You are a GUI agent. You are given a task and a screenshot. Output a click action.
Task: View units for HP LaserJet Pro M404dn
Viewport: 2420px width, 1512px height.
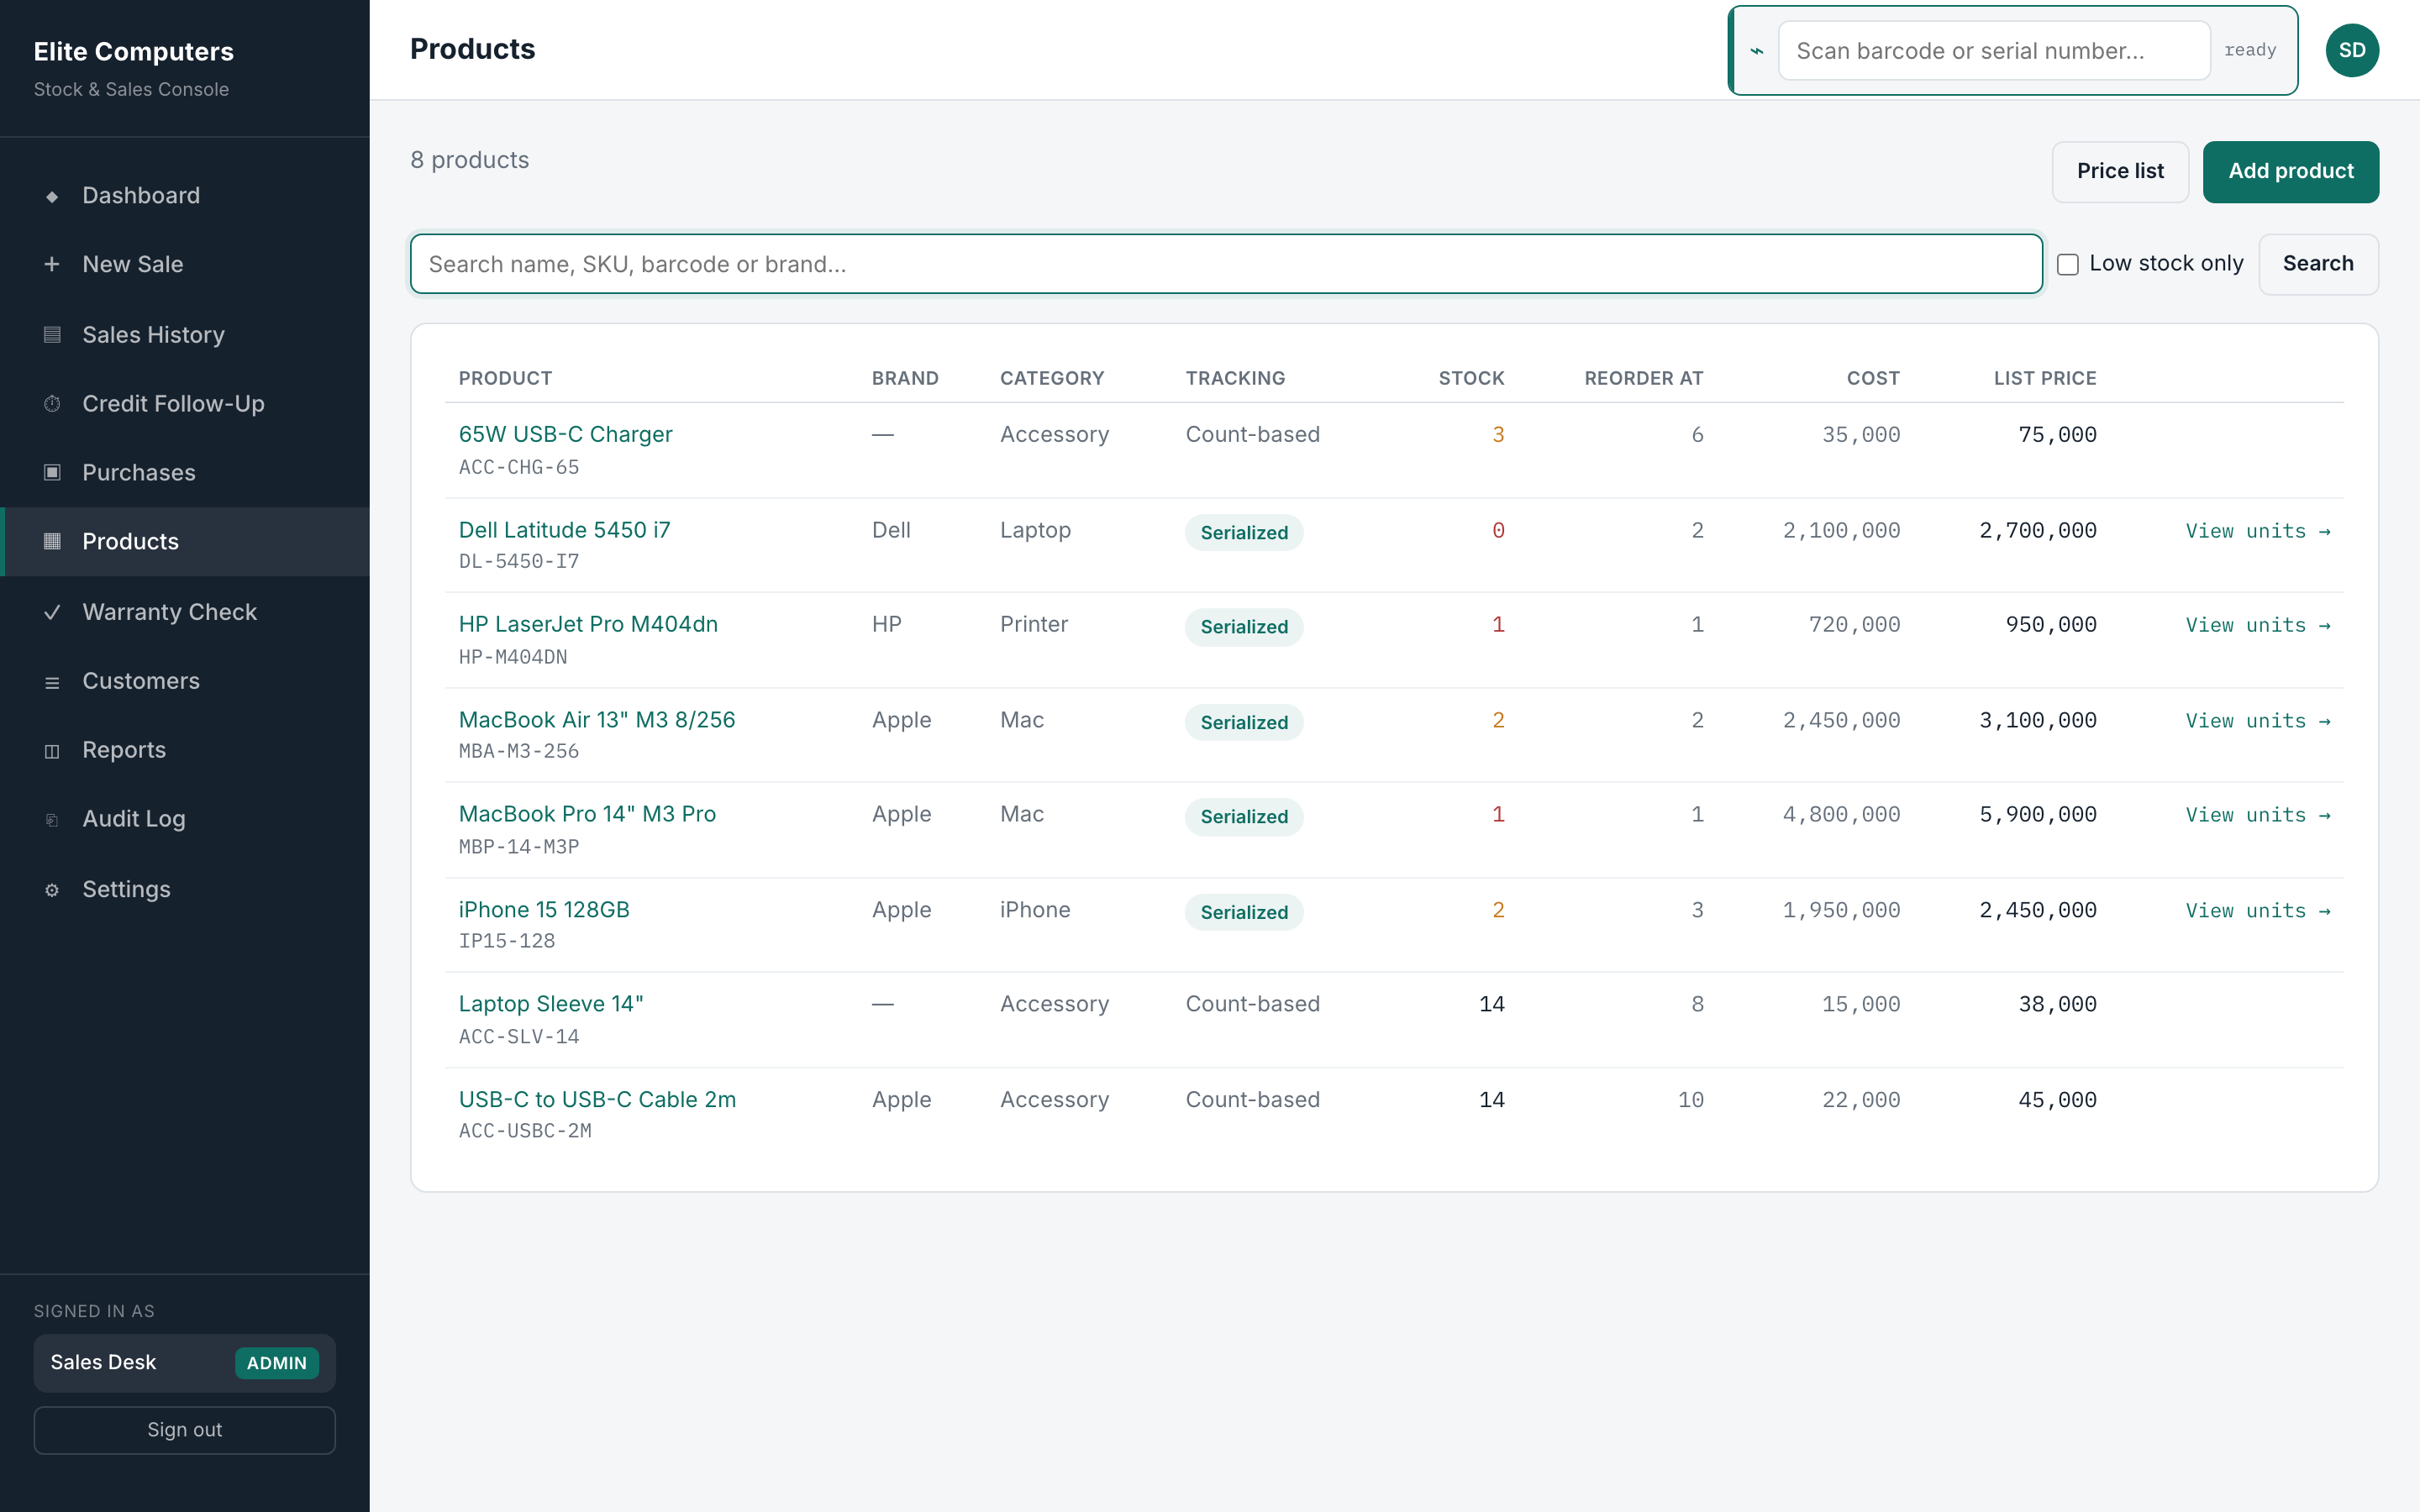[x=2258, y=625]
